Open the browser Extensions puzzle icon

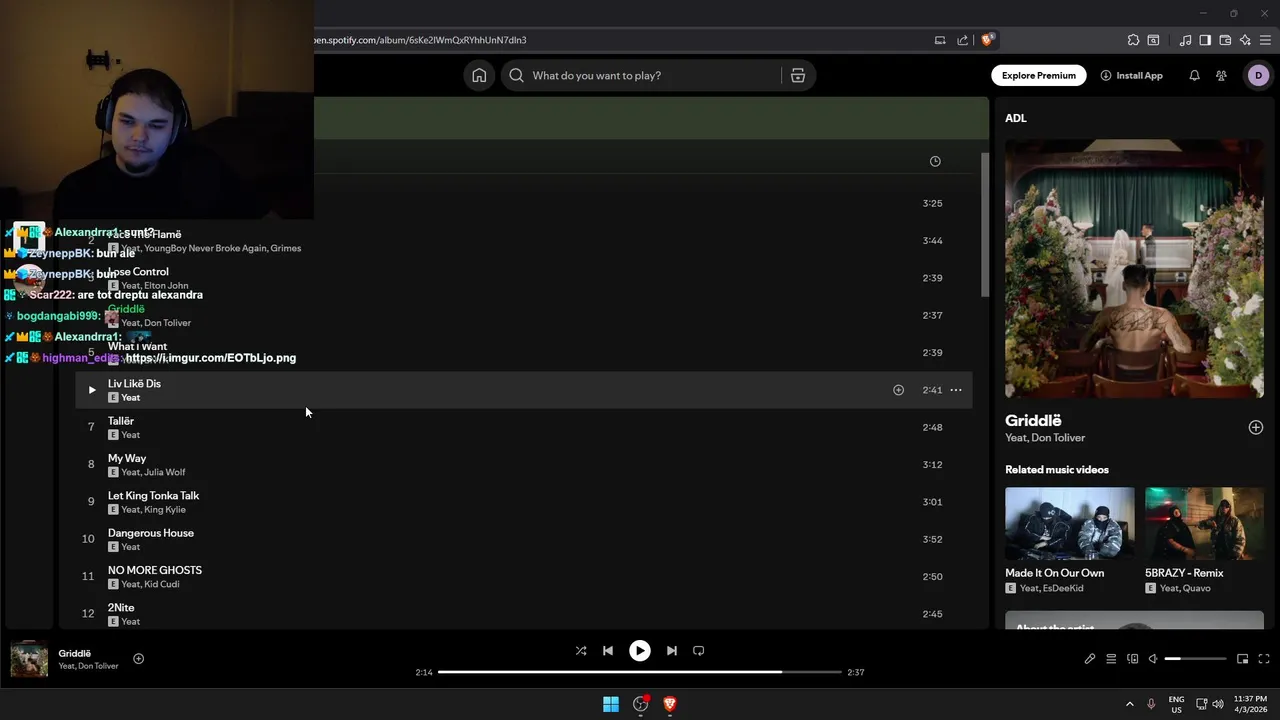click(x=1133, y=40)
